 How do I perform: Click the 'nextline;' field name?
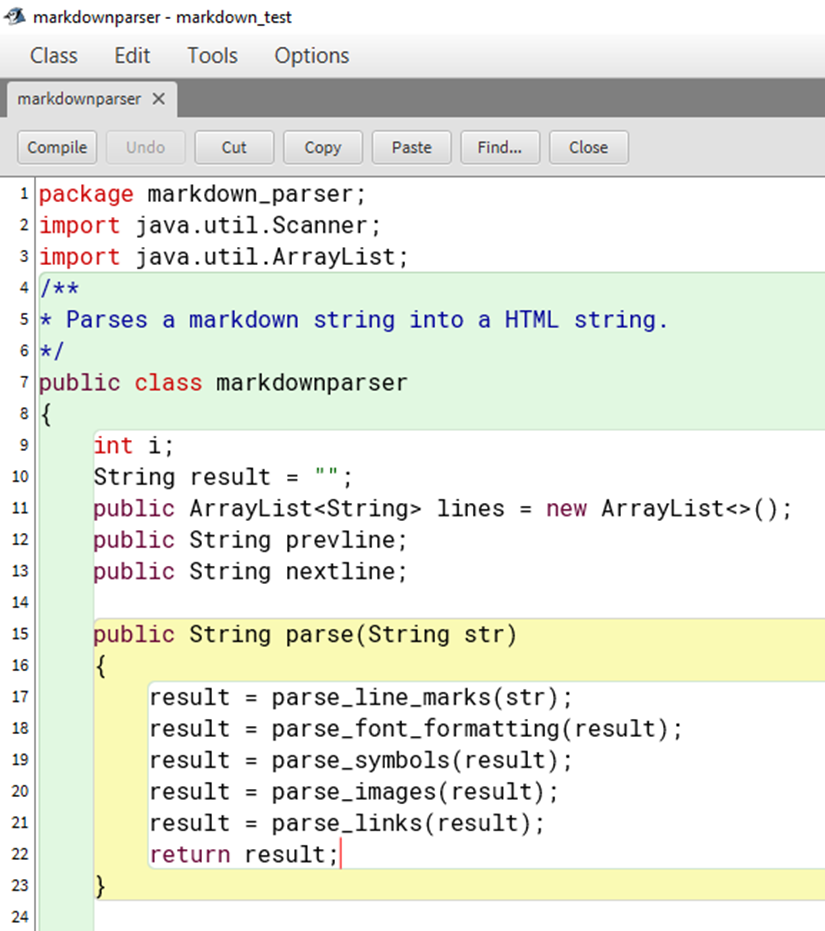346,572
